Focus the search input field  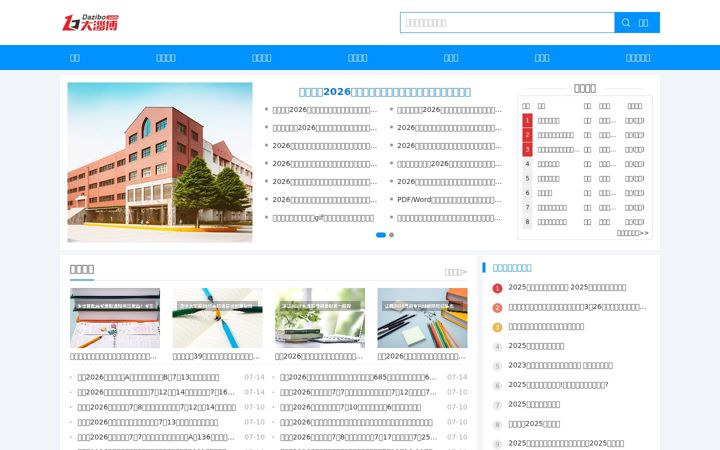(x=507, y=22)
